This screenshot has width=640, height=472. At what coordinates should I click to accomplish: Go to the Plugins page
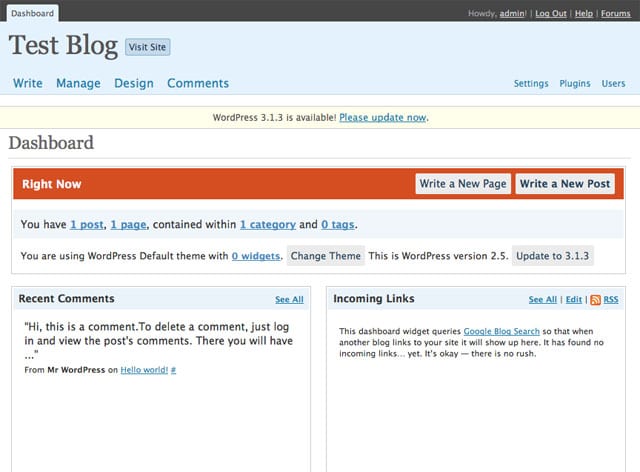pyautogui.click(x=575, y=84)
